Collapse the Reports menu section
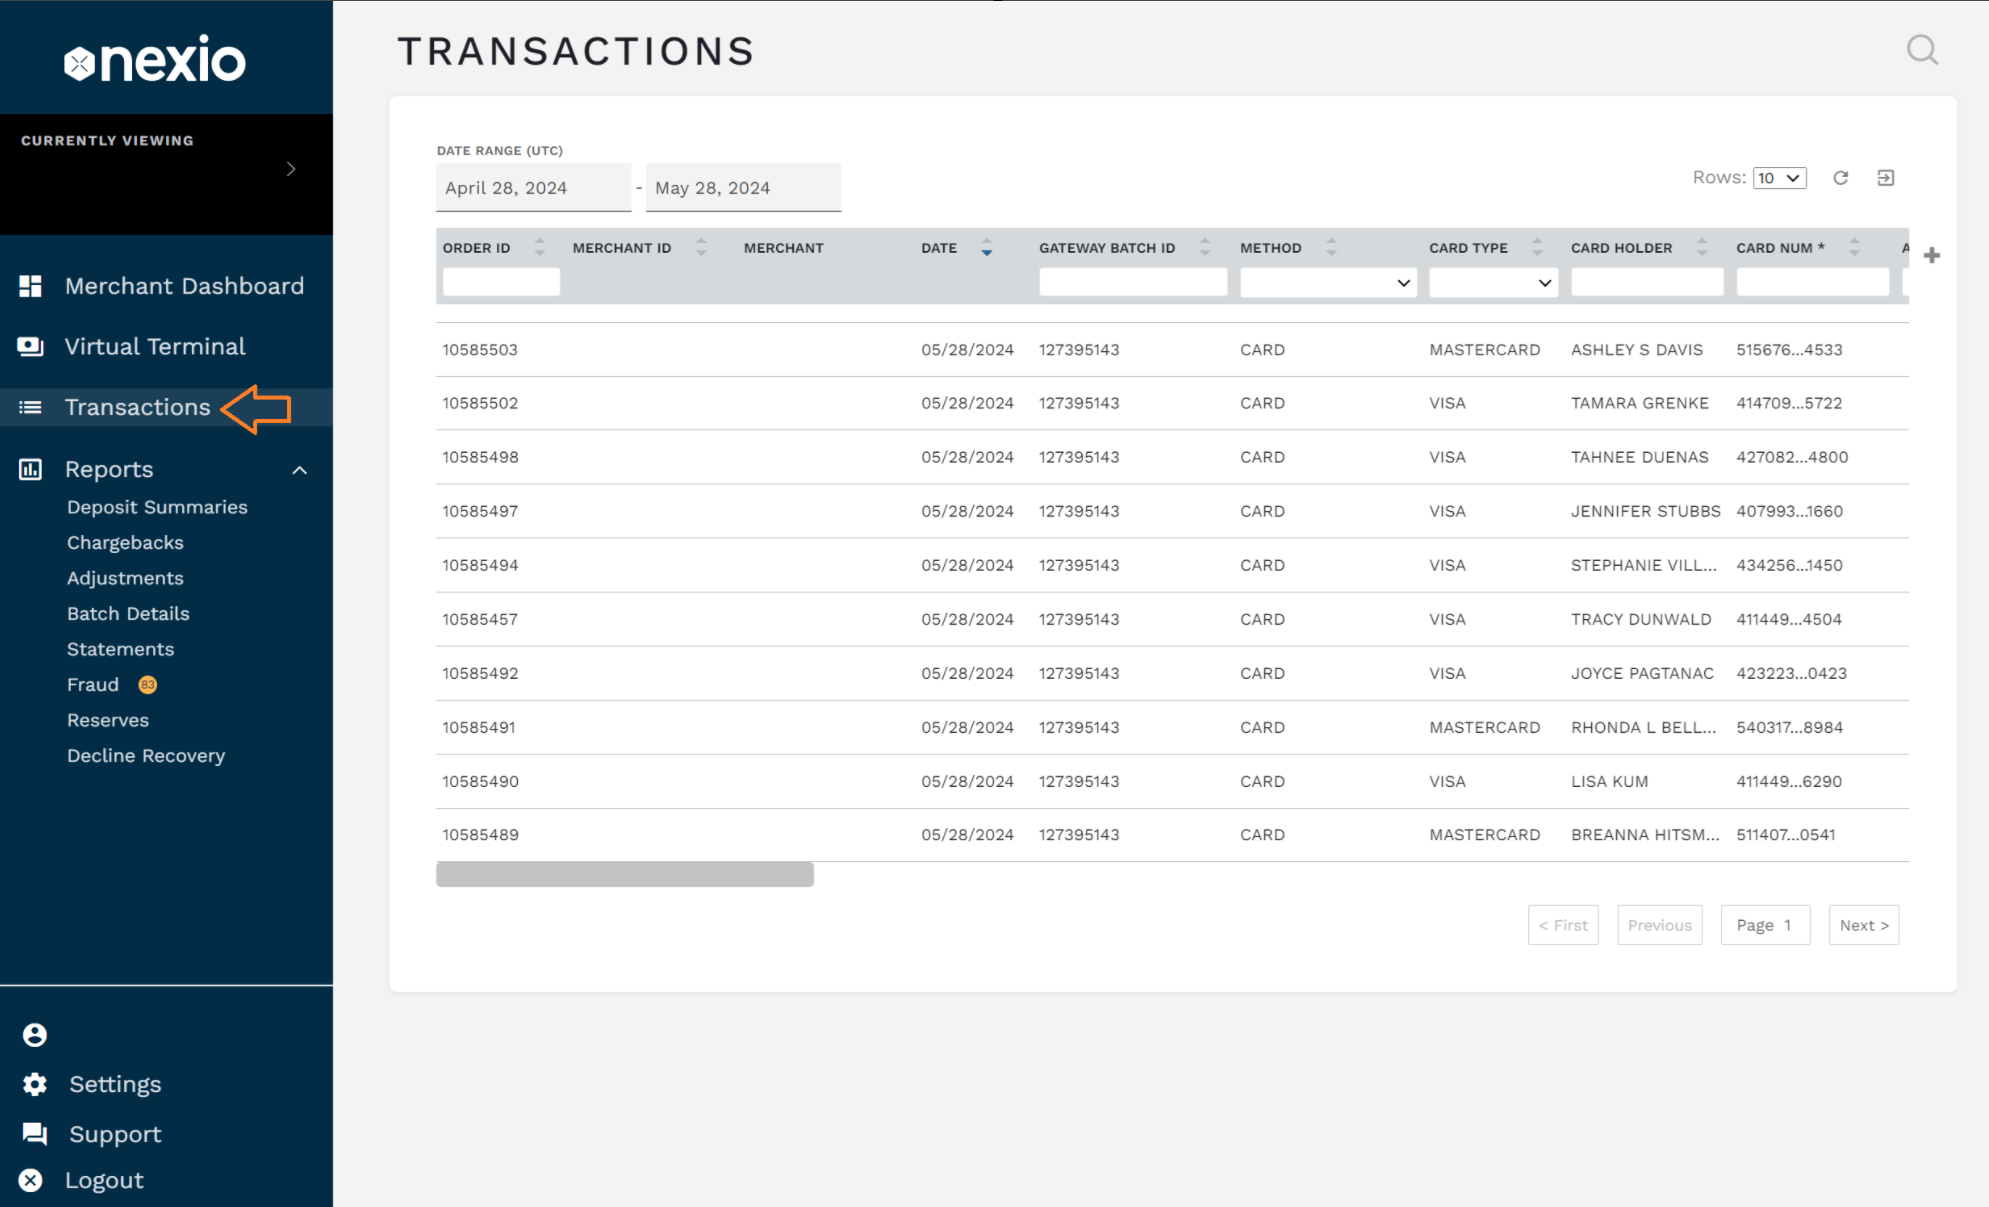 [x=299, y=470]
